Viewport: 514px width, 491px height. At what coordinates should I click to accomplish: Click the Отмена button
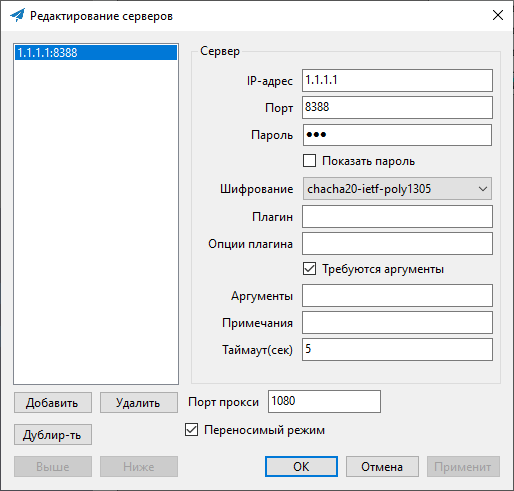click(382, 466)
